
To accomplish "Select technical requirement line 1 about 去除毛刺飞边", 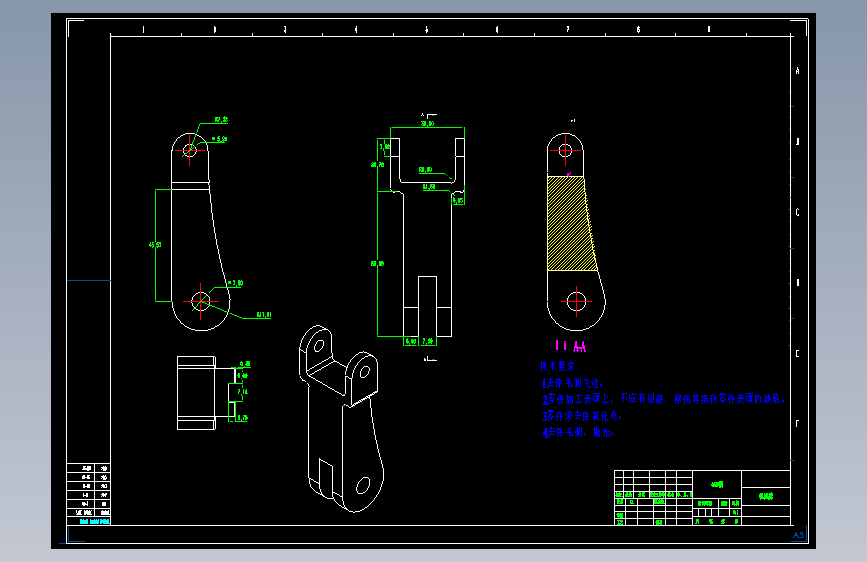I will (x=572, y=383).
